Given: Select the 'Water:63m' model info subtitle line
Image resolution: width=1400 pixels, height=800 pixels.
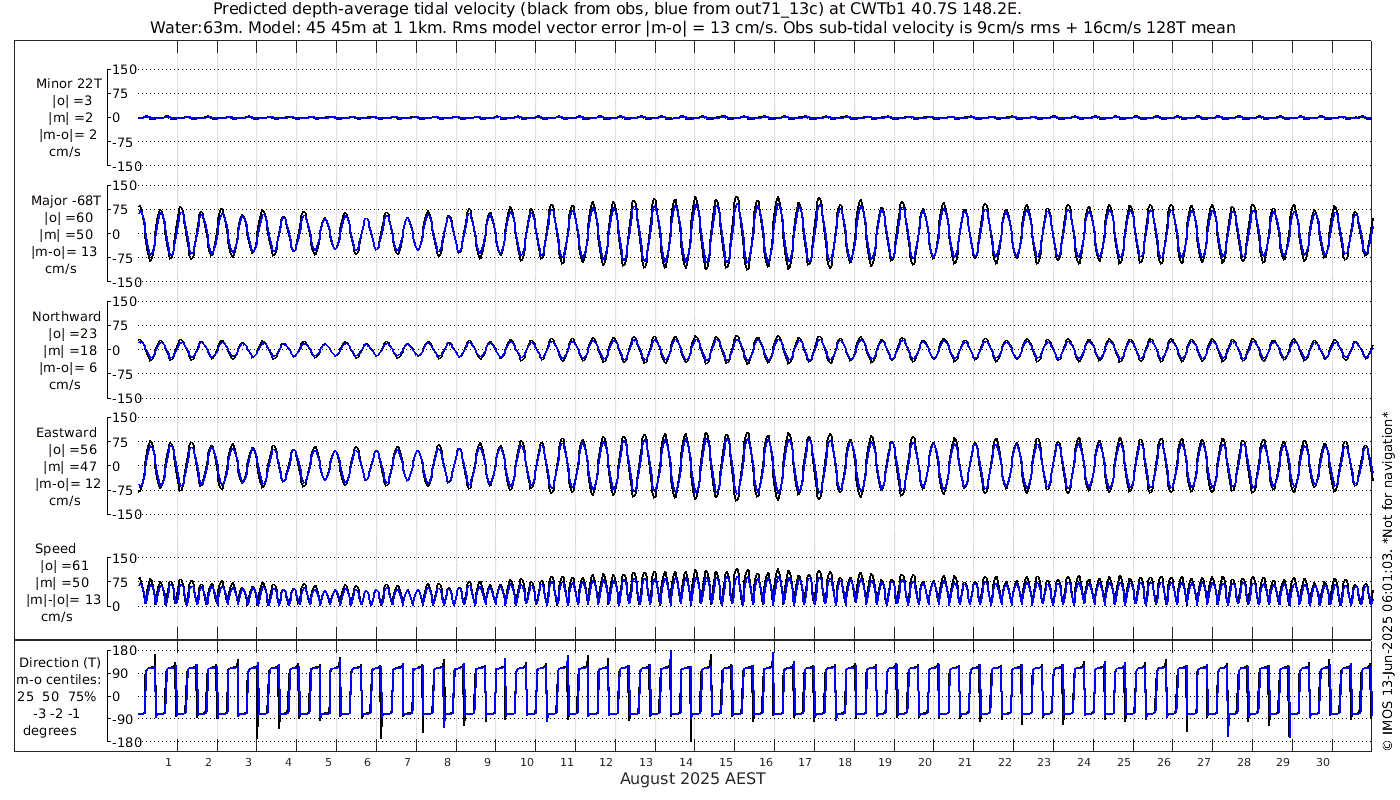Looking at the screenshot, I should (692, 27).
